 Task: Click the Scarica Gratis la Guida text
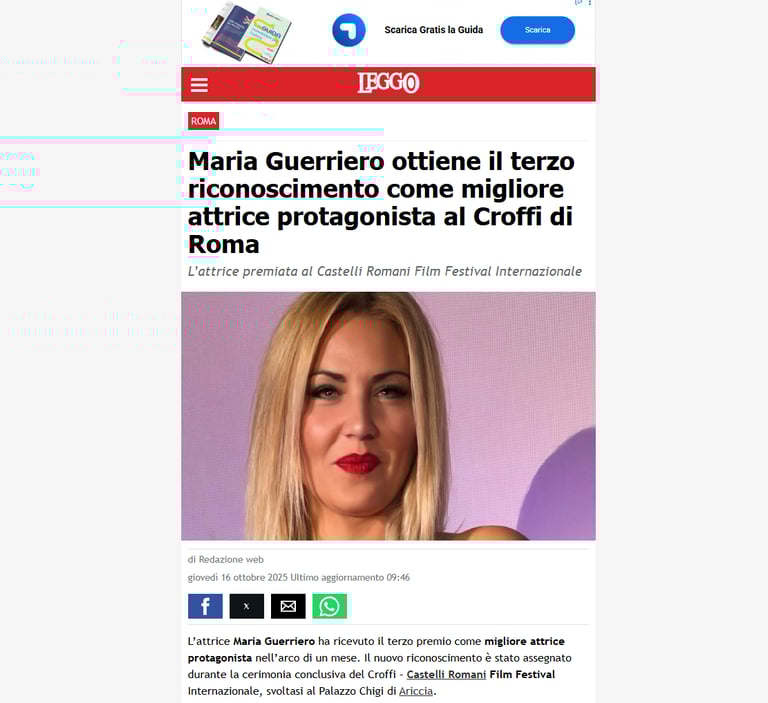click(x=433, y=30)
